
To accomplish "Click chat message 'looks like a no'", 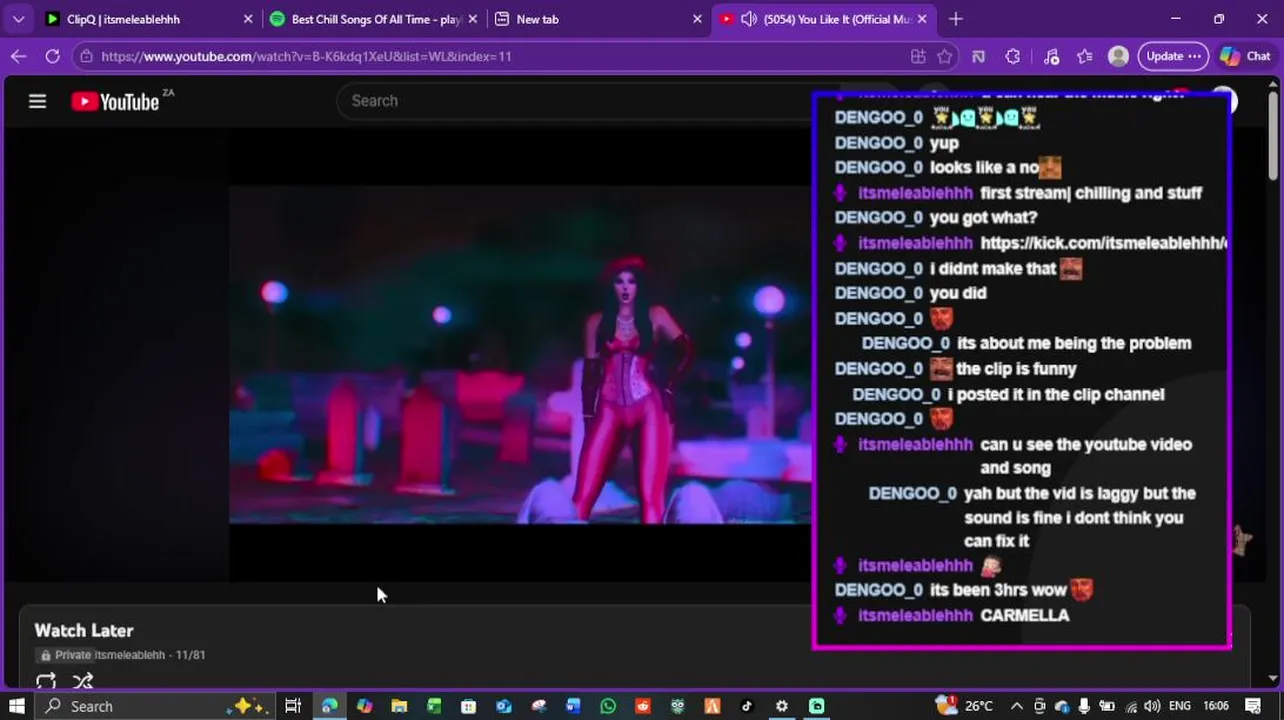I will tap(983, 168).
